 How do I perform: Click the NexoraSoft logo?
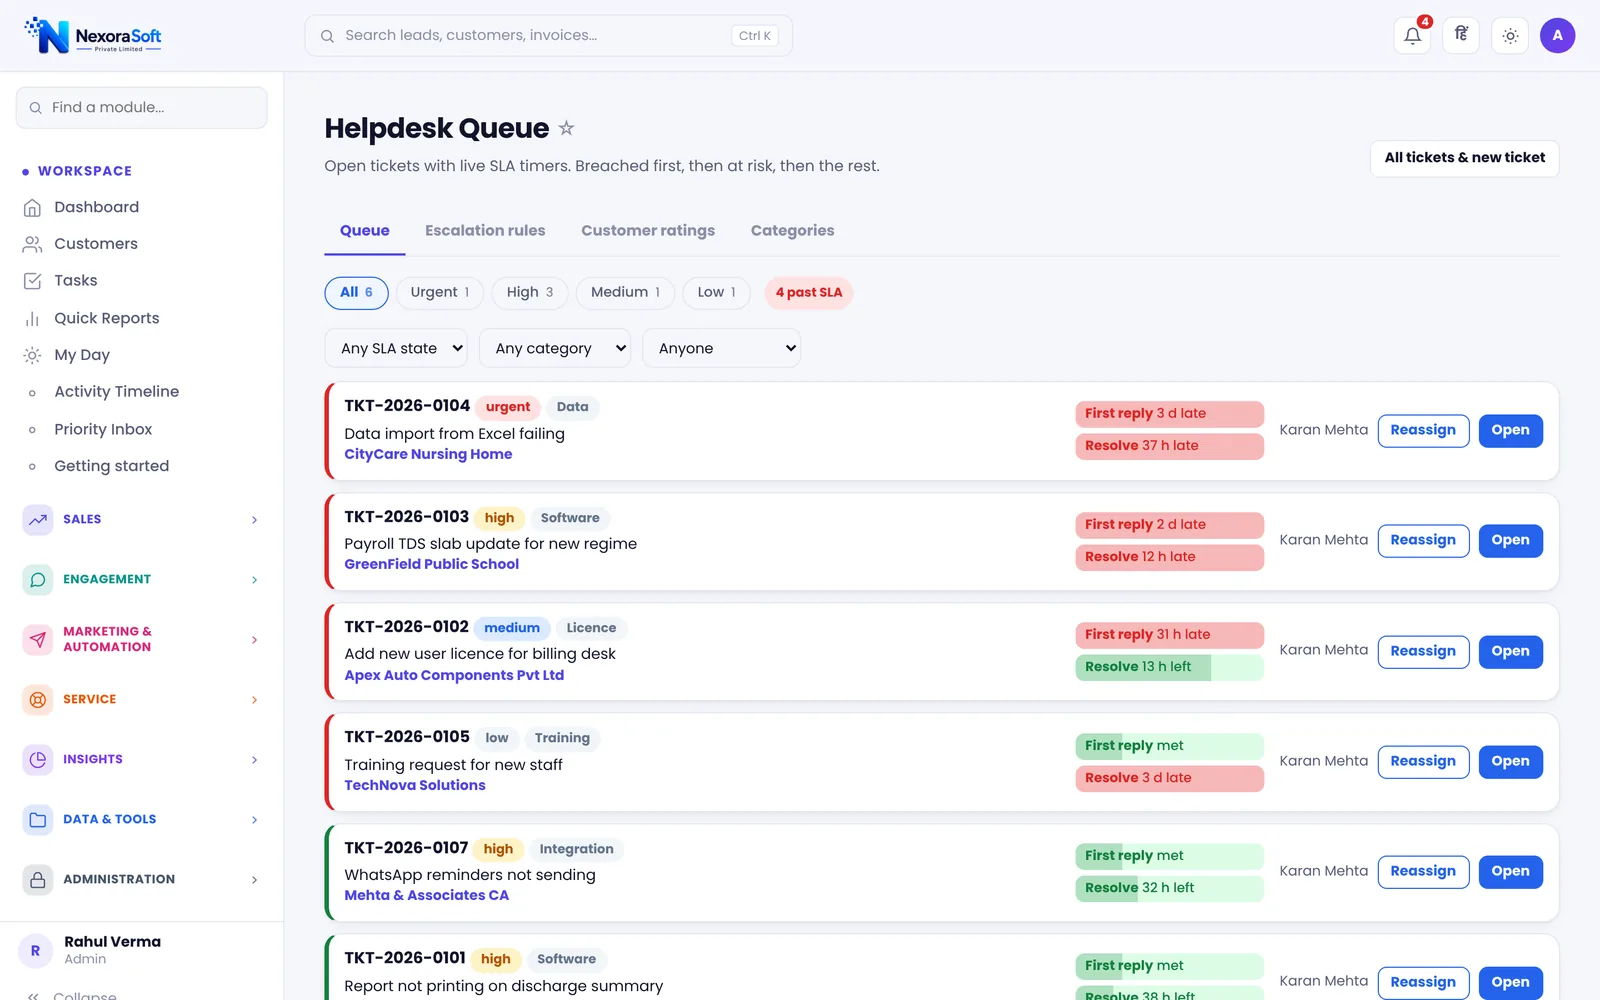pos(93,35)
